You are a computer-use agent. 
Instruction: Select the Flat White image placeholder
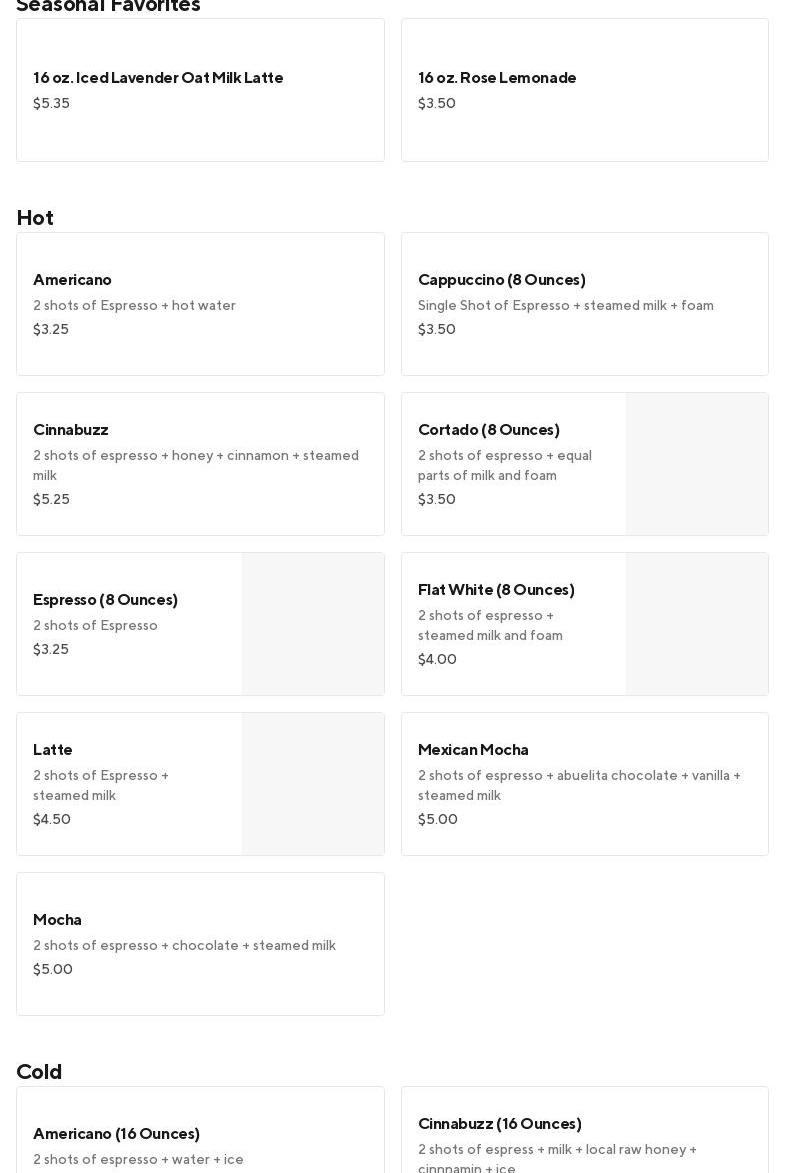[697, 624]
